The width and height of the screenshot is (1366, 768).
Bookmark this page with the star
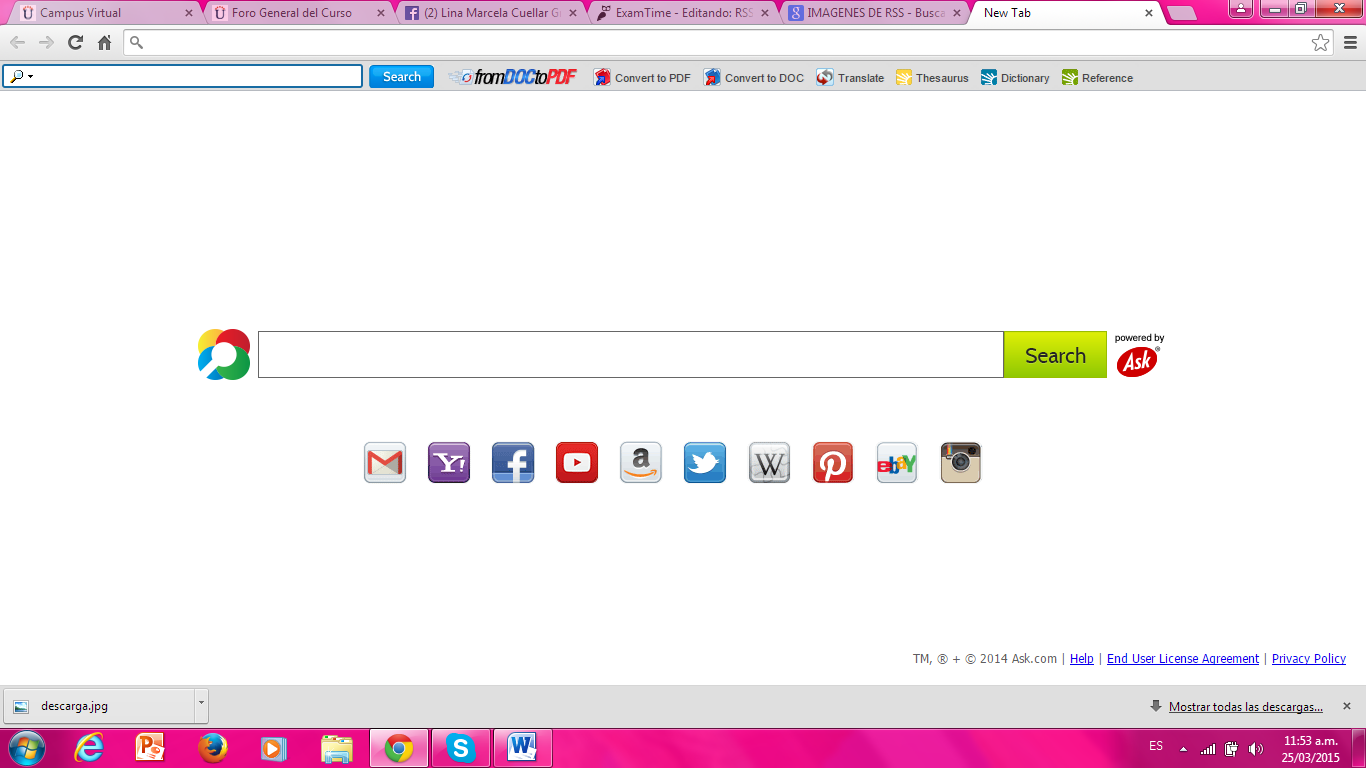coord(1321,42)
